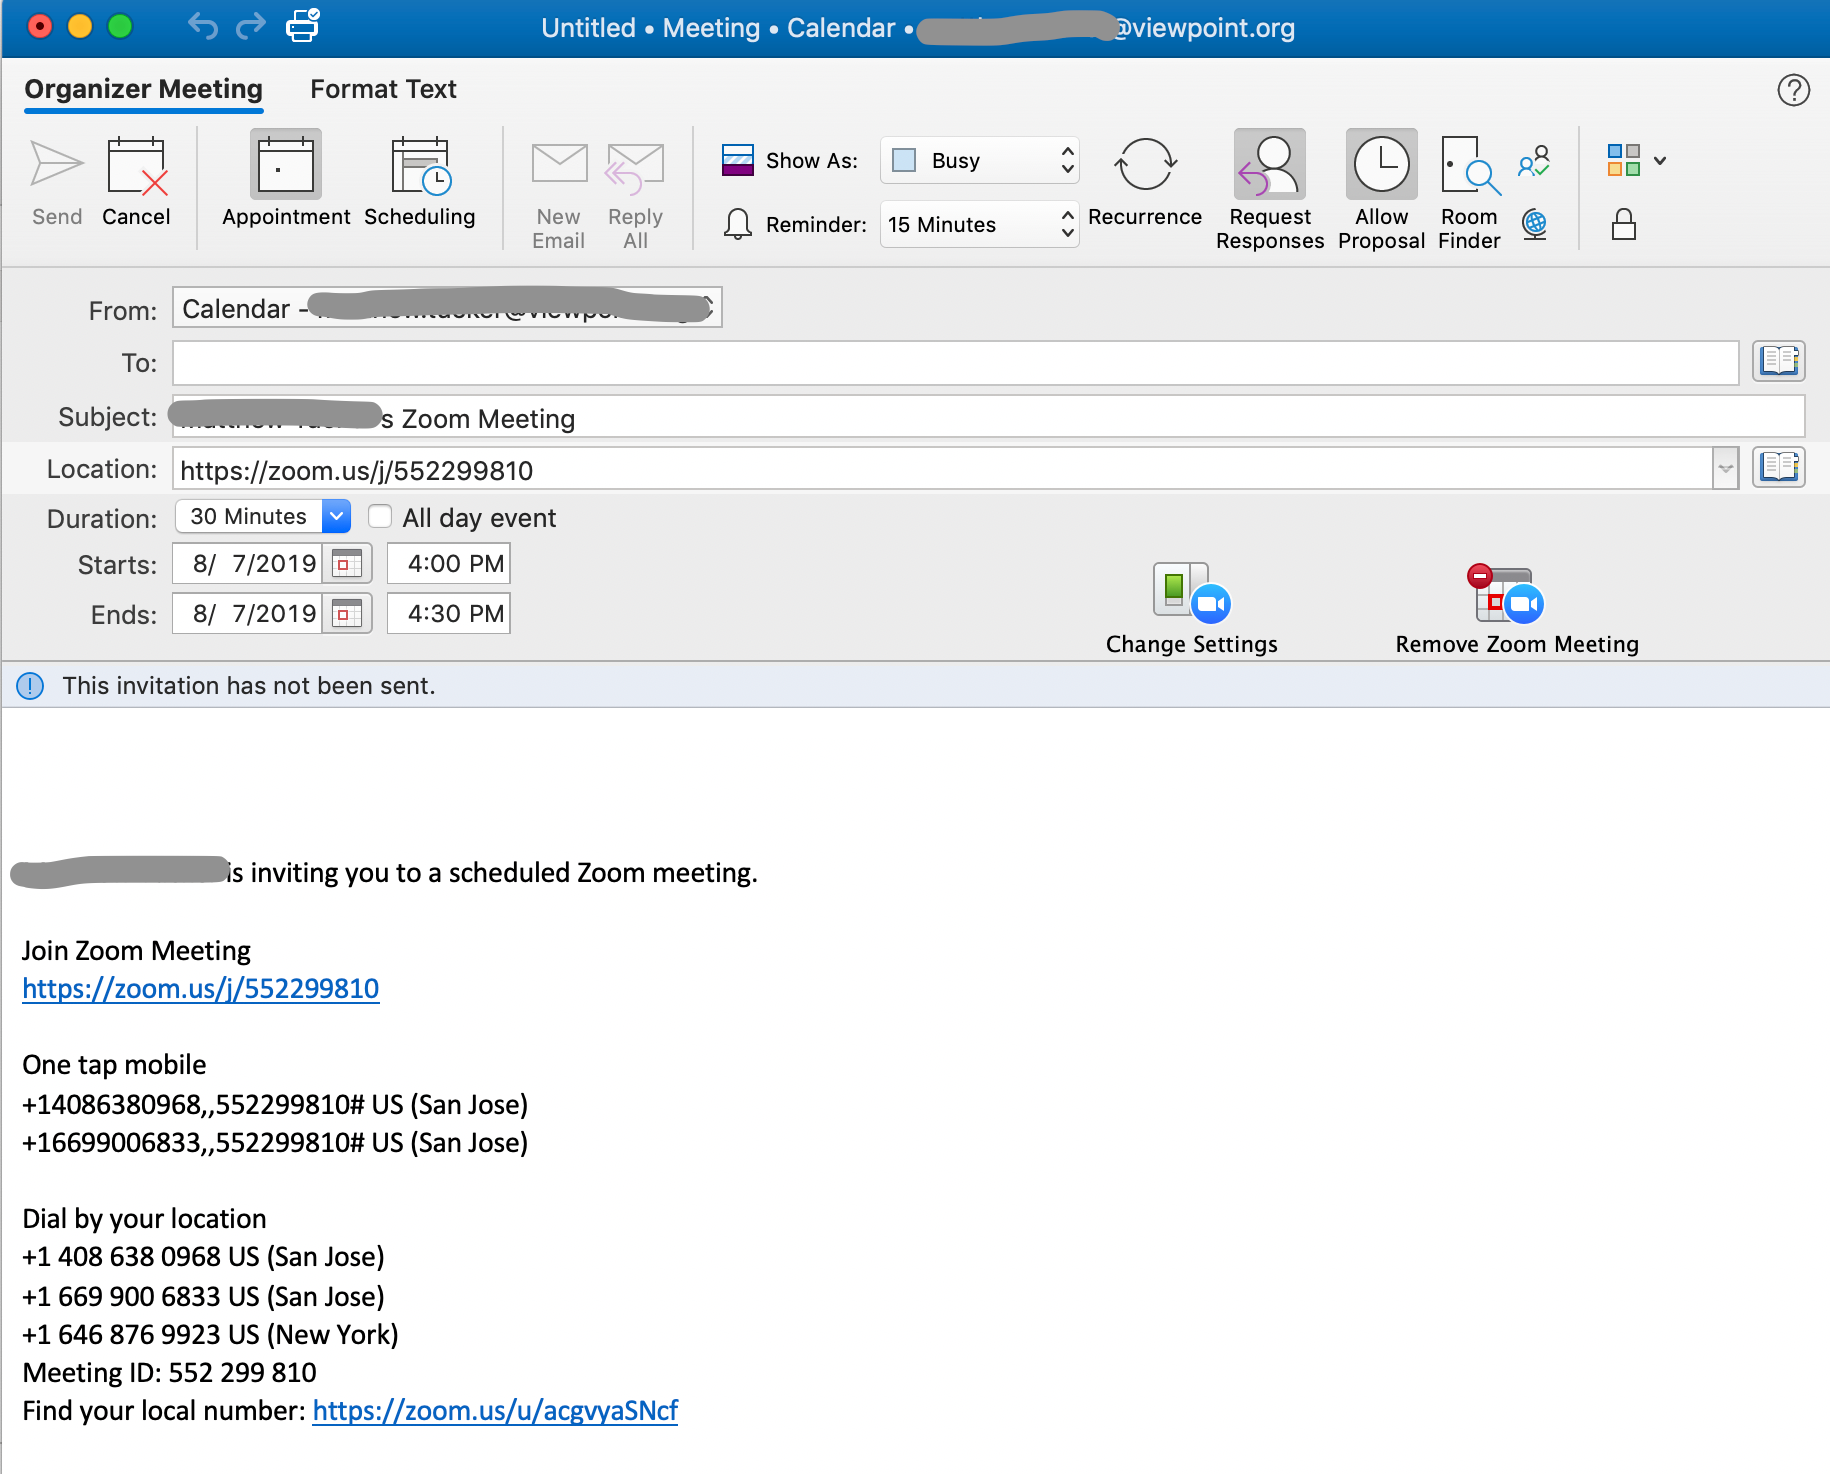This screenshot has width=1830, height=1474.
Task: Click the Send meeting invitation icon
Action: point(57,165)
